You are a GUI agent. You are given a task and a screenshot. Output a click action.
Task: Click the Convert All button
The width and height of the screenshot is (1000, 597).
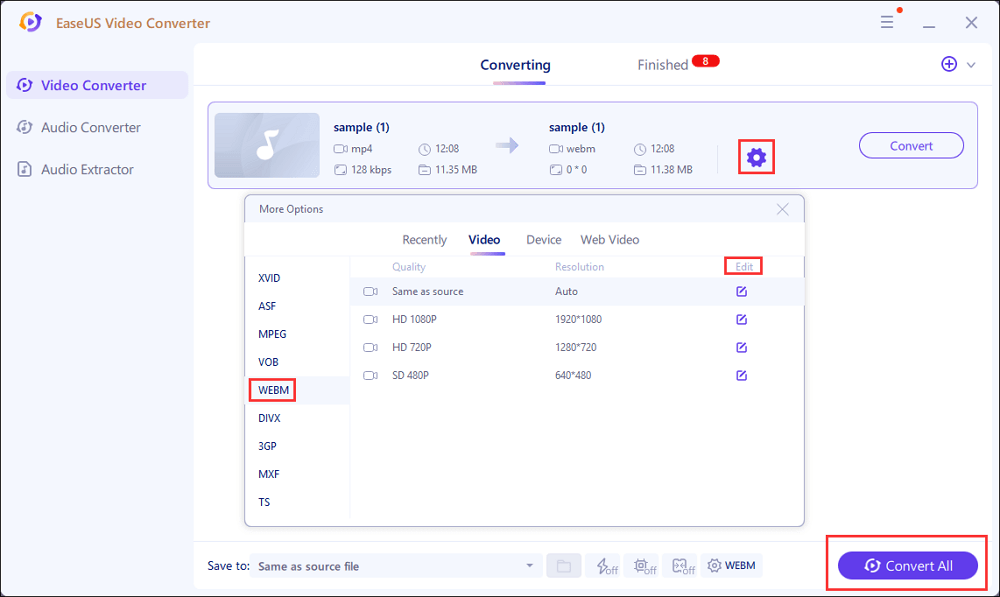[x=909, y=566]
